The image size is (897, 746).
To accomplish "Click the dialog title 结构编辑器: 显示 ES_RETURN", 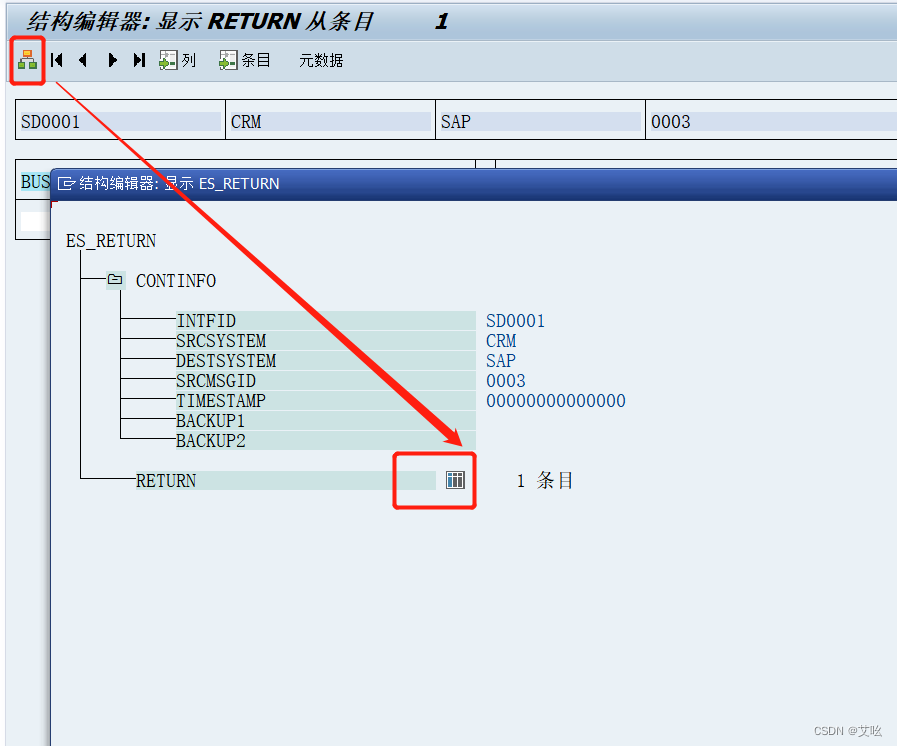I will 180,183.
